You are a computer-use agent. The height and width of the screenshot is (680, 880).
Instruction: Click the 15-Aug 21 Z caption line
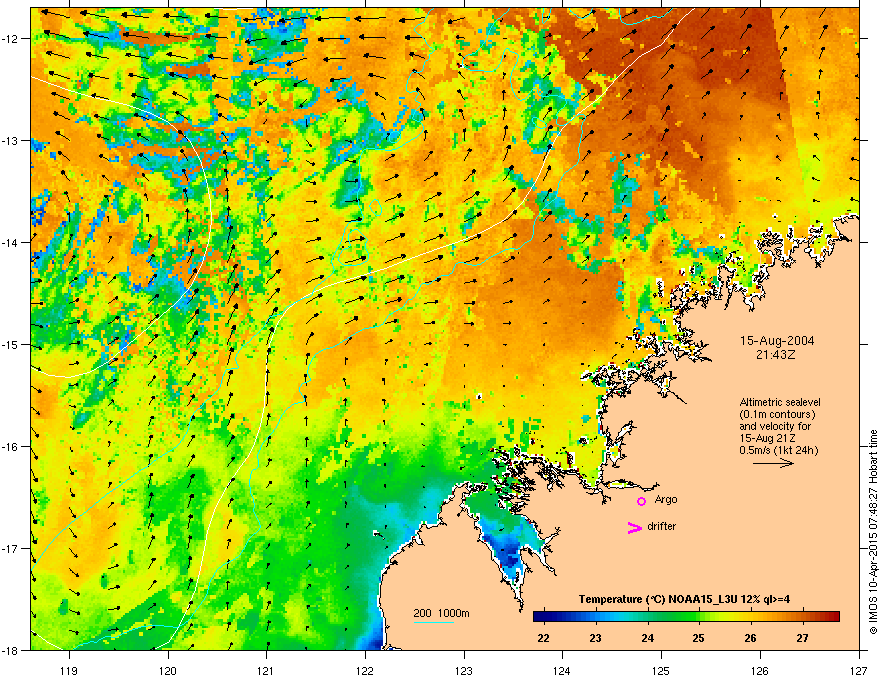(767, 438)
